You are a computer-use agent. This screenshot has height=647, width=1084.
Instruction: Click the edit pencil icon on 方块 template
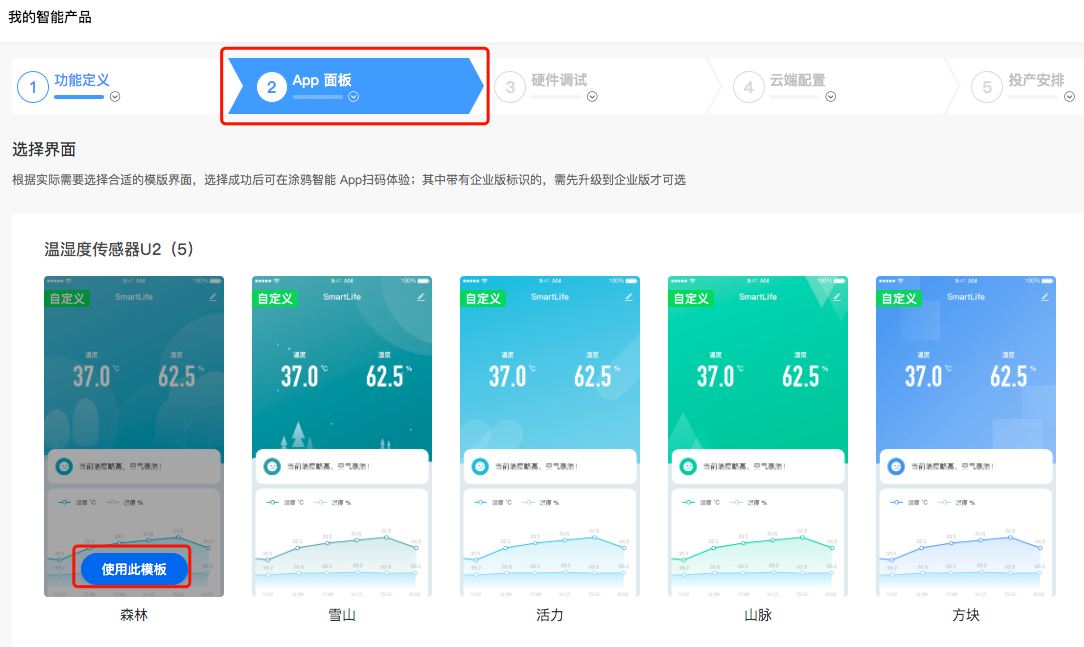[1044, 297]
